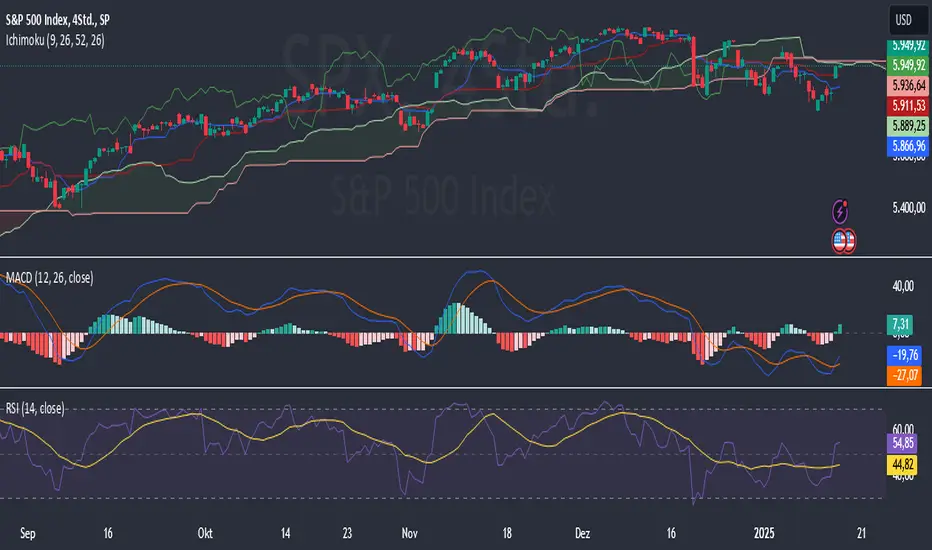This screenshot has width=932, height=550.
Task: Select the MACD (12, 26, close) legend
Action: (49, 278)
